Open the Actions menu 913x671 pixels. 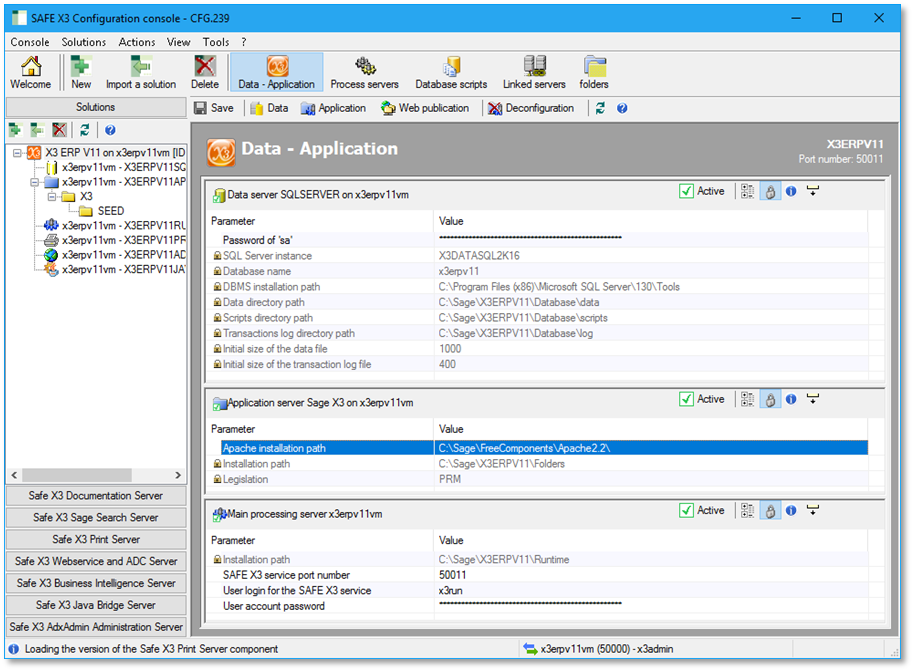[x=136, y=42]
